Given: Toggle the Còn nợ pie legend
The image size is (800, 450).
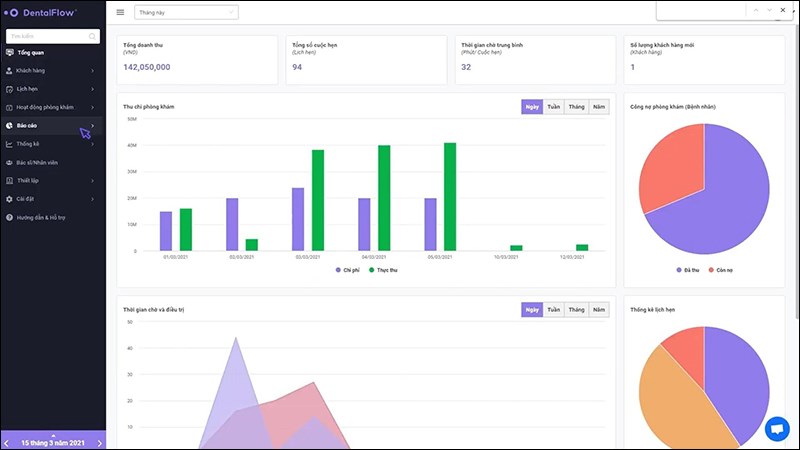Looking at the screenshot, I should [x=720, y=270].
